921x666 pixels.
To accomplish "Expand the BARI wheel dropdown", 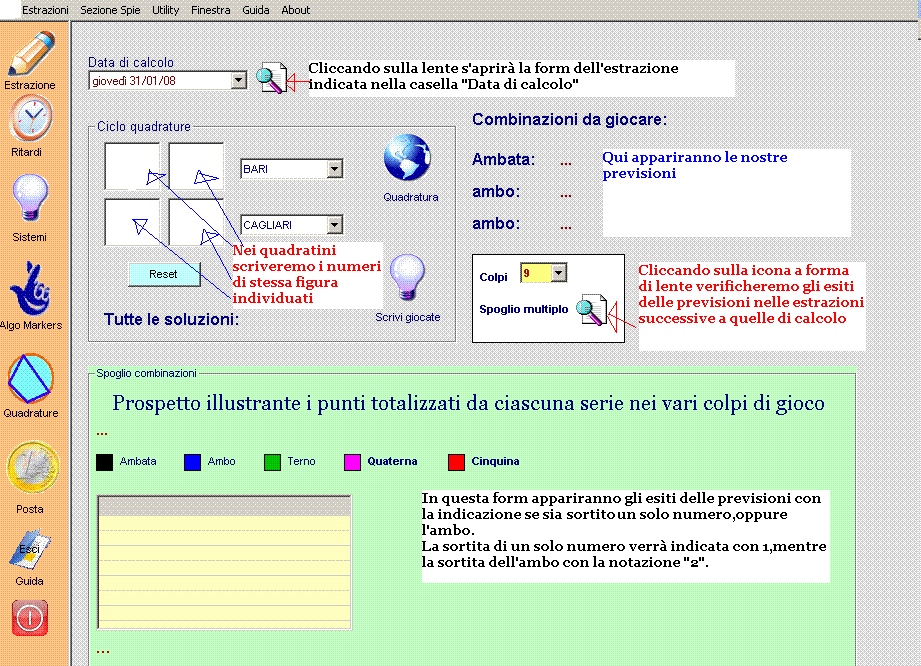I will coord(334,169).
